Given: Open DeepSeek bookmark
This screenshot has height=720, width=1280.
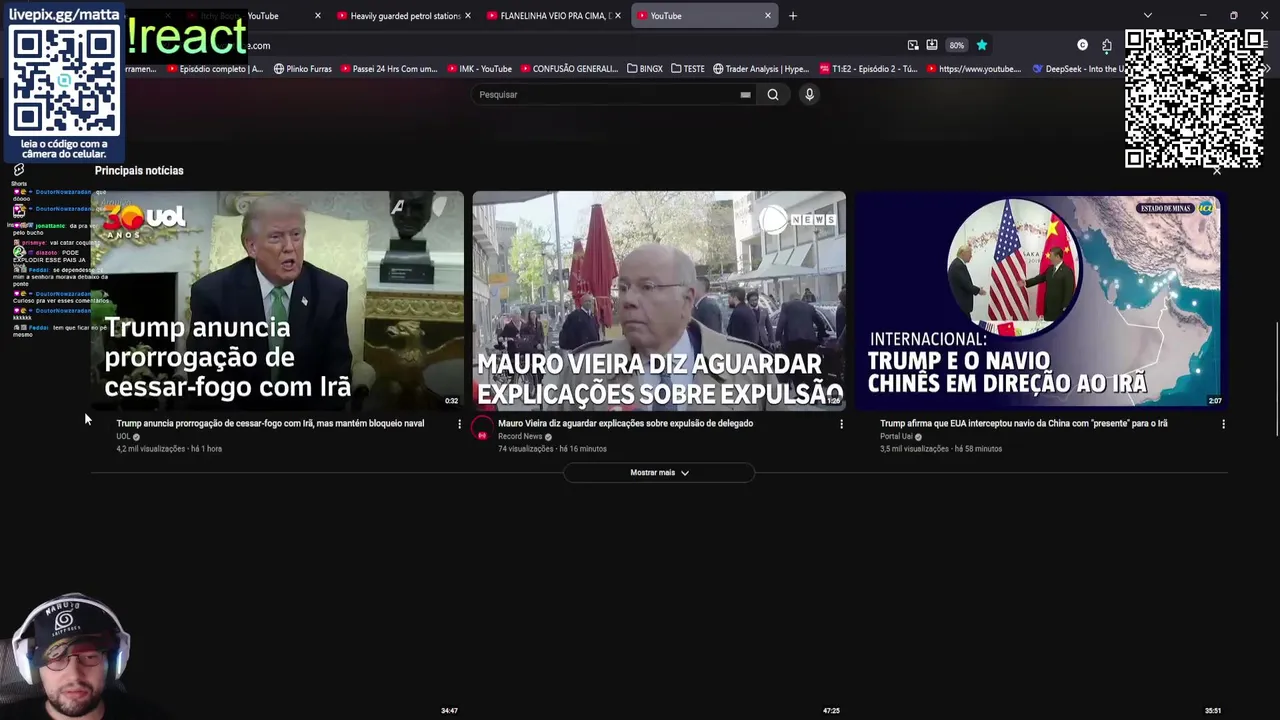Looking at the screenshot, I should tap(1078, 69).
